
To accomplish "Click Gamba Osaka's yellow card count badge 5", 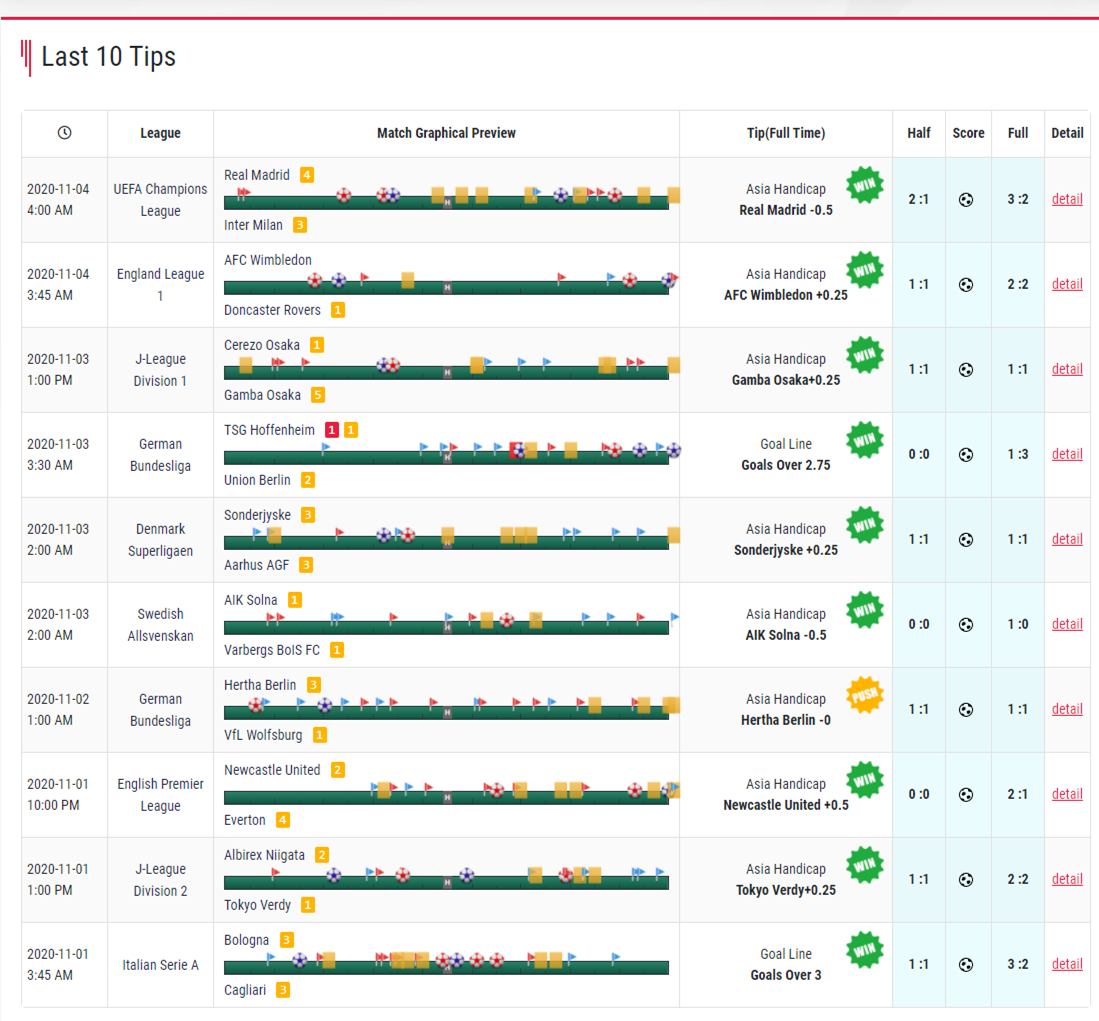I will tap(318, 395).
